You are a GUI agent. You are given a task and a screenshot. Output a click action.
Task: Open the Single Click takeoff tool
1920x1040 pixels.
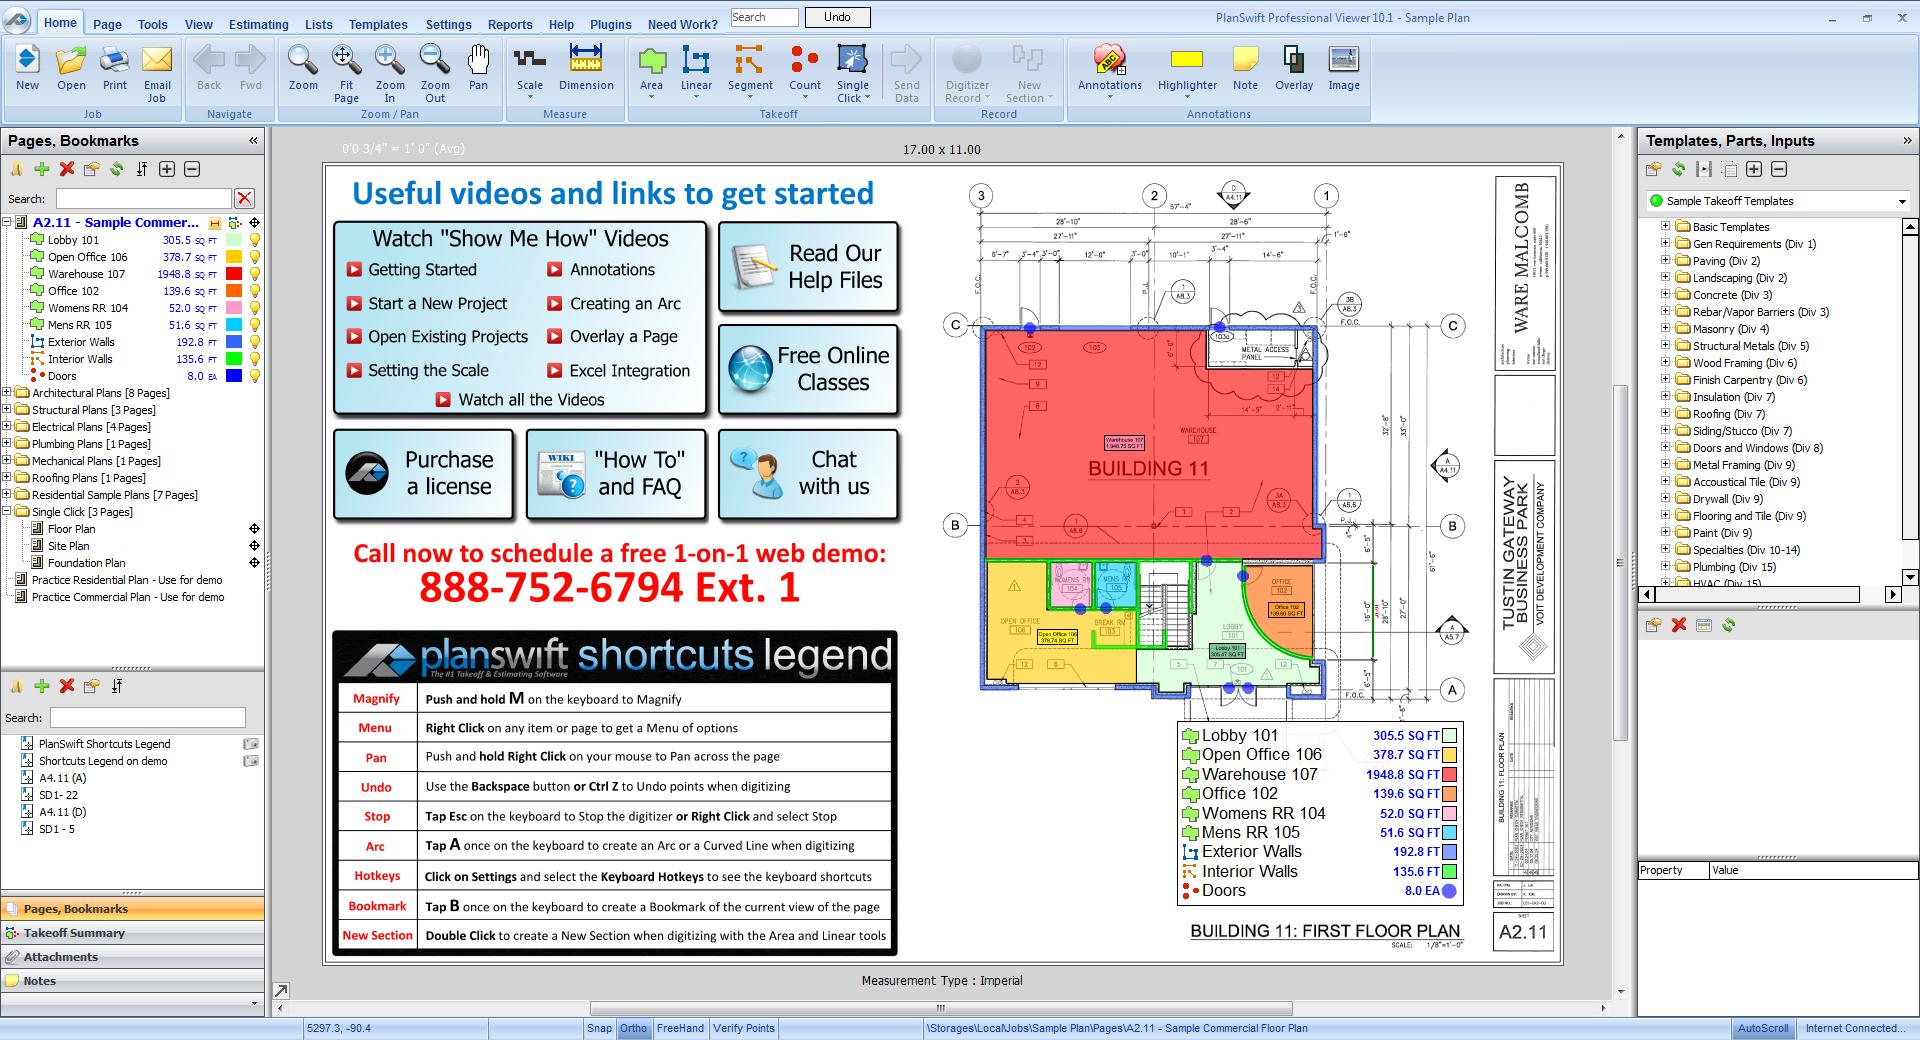pos(852,70)
